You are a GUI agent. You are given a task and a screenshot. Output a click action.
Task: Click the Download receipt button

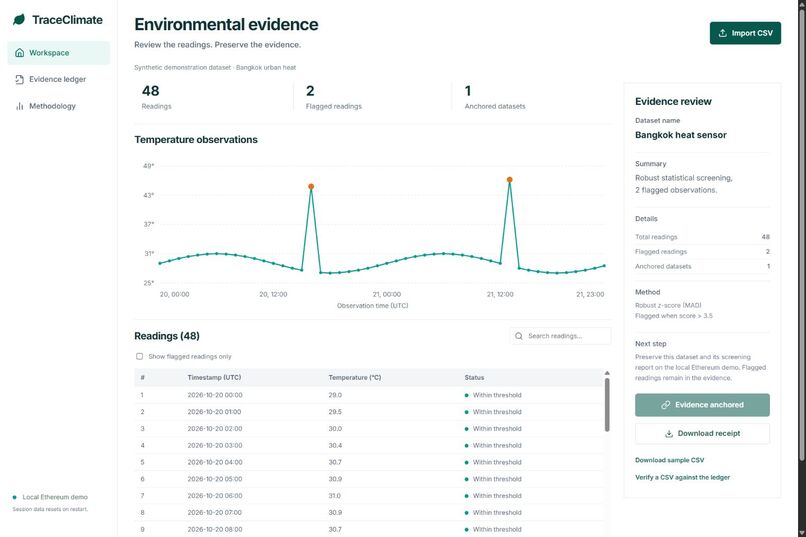[x=702, y=434]
